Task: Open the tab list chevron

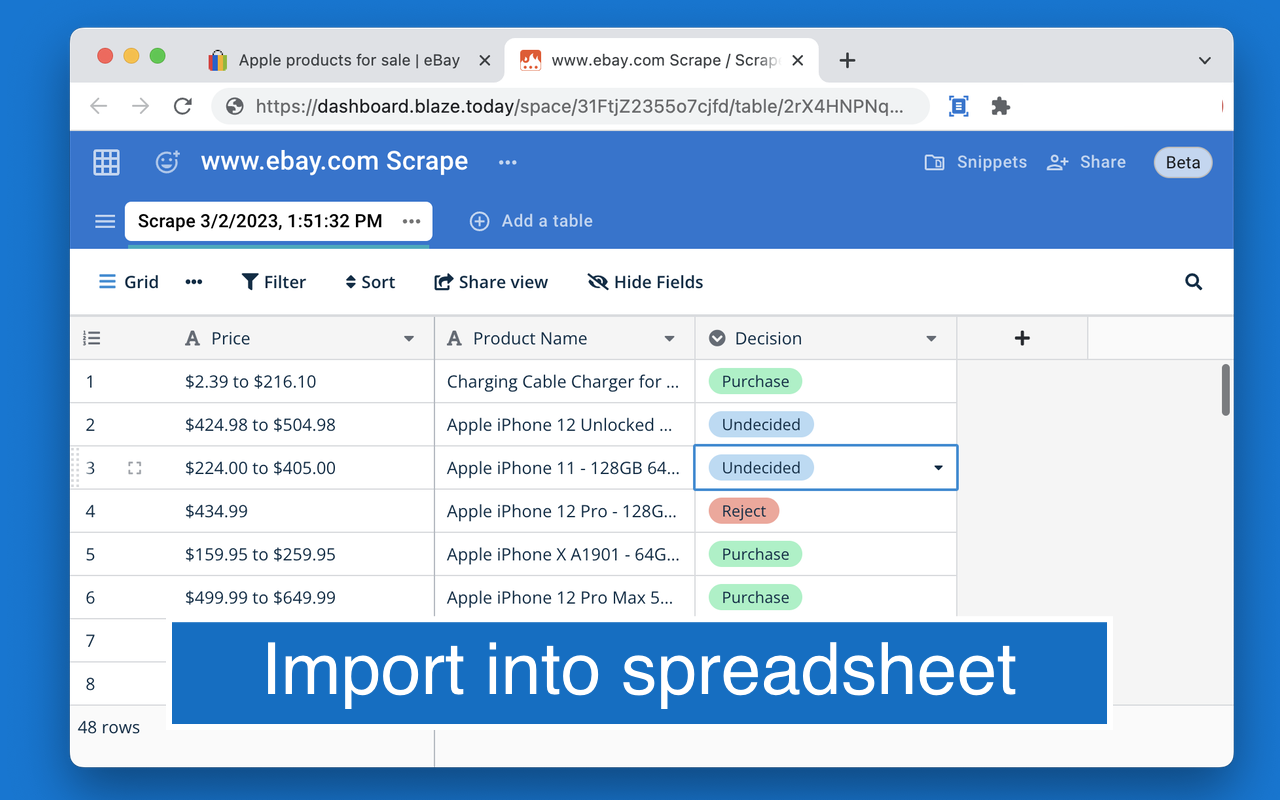Action: click(1205, 60)
